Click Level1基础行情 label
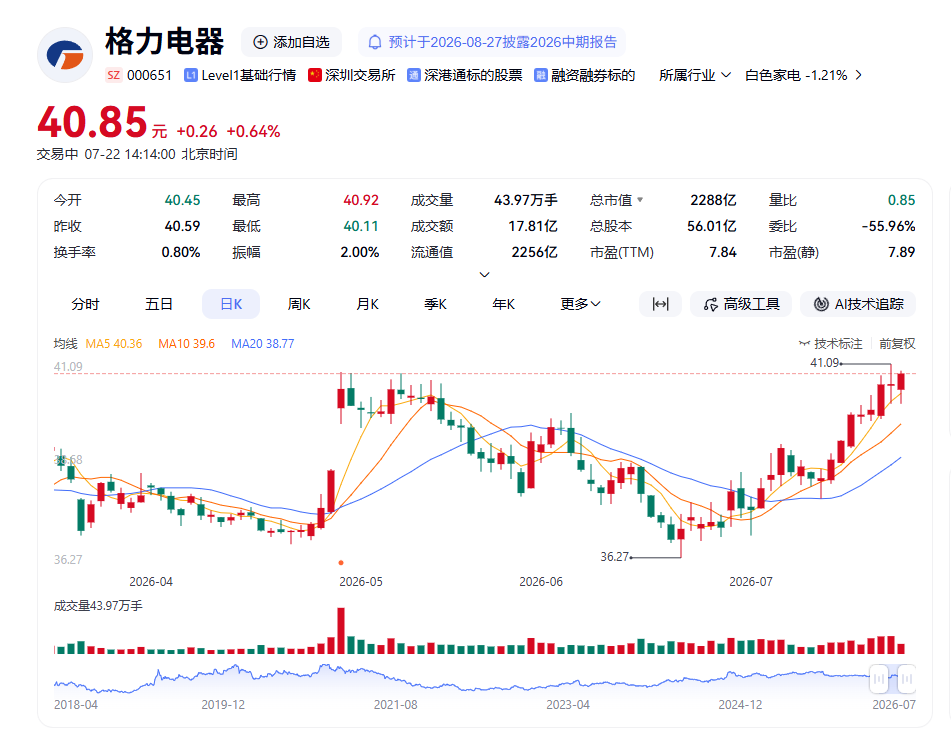The image size is (951, 737). [x=249, y=75]
